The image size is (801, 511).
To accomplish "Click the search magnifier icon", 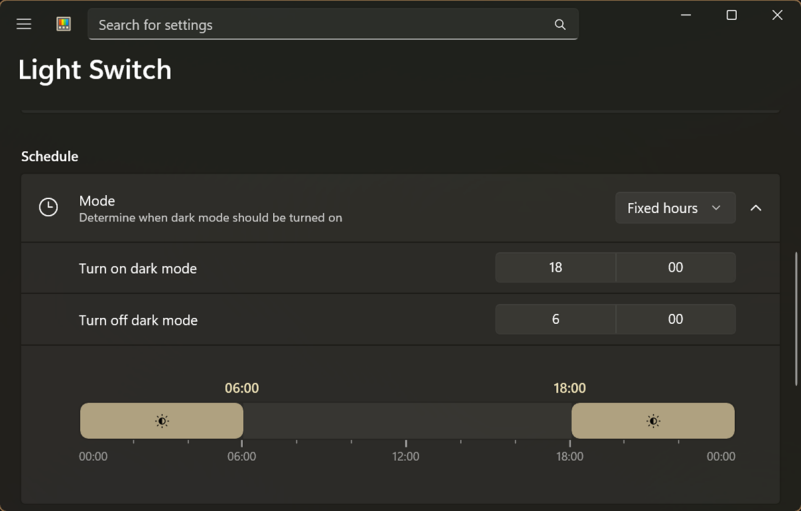I will coord(560,25).
